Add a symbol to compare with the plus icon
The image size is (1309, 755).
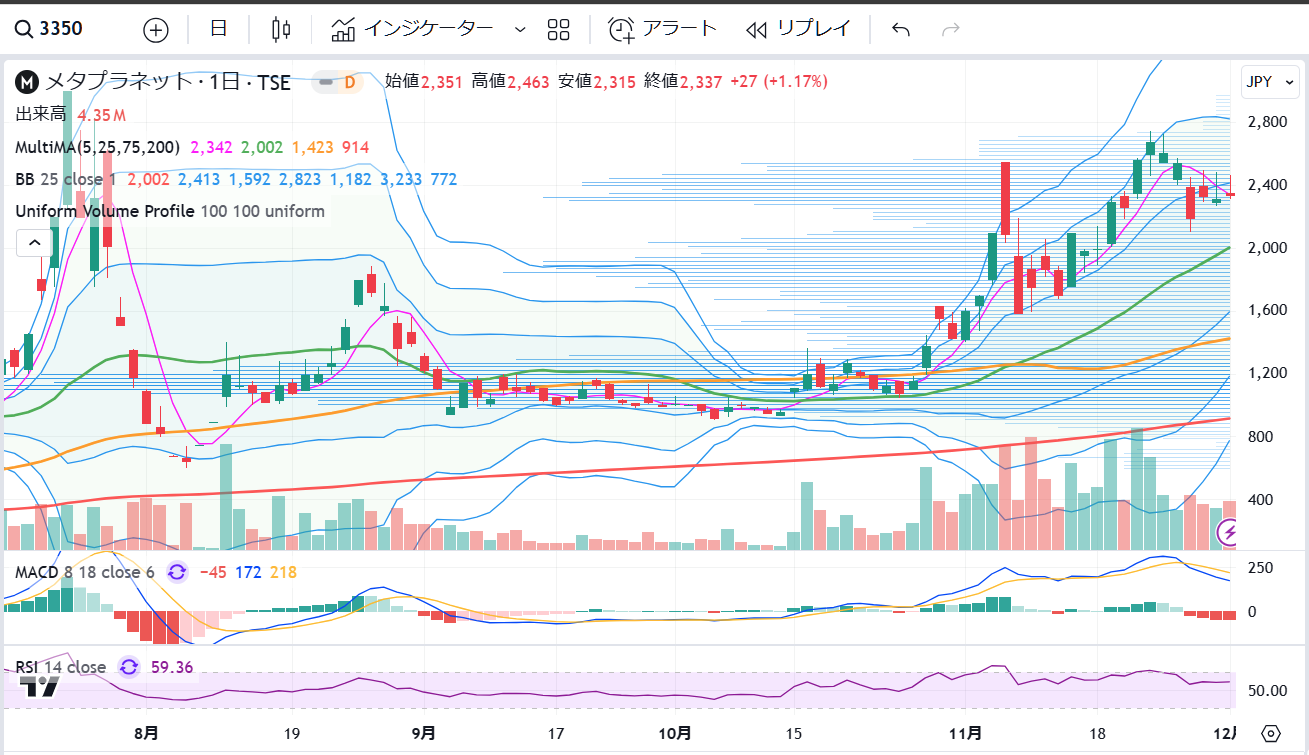[156, 29]
